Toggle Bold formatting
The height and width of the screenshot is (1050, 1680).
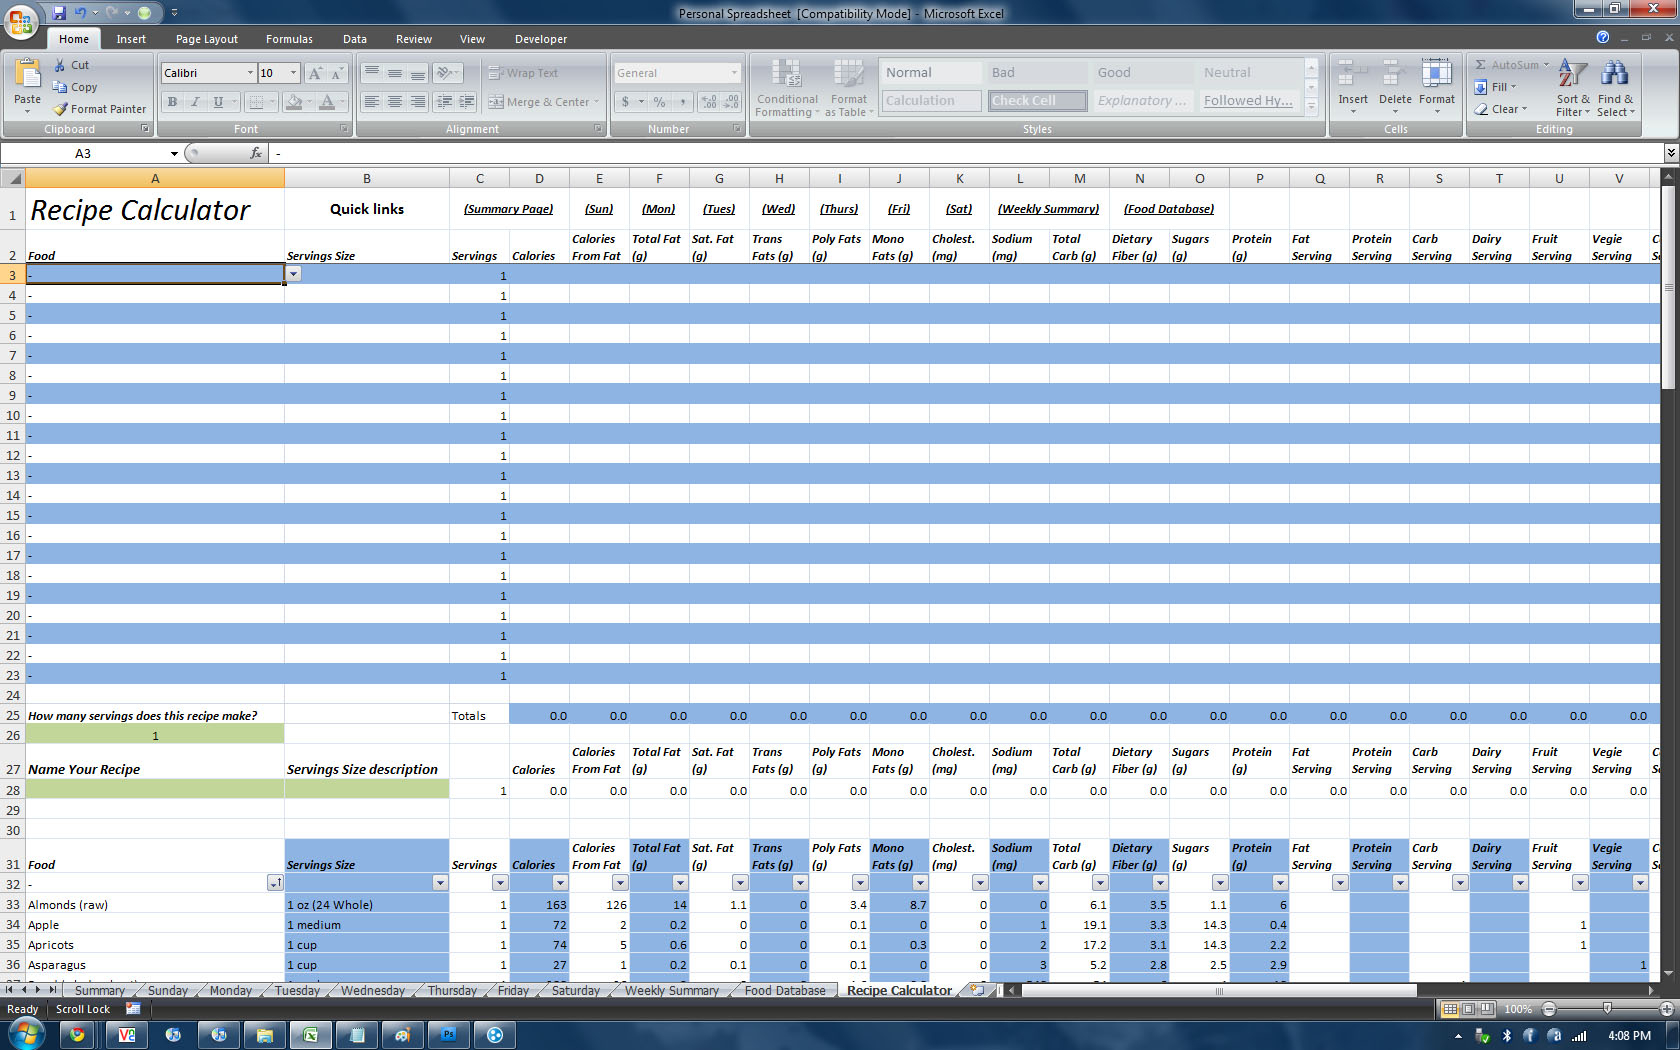172,102
